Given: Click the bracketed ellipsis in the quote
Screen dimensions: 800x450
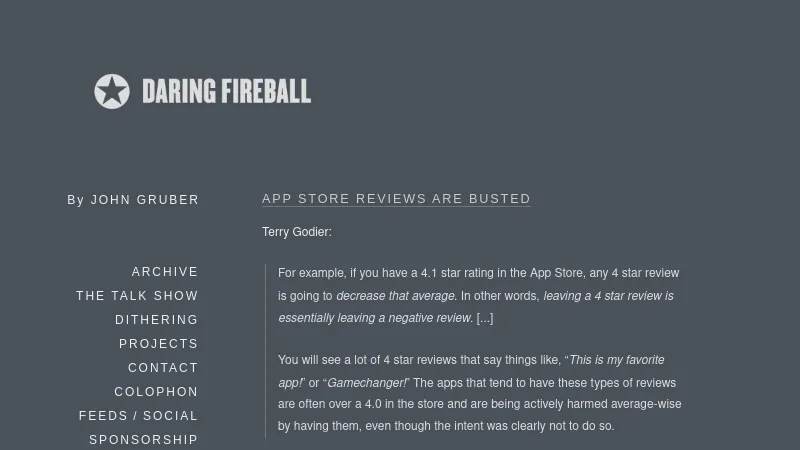Looking at the screenshot, I should [x=485, y=319].
